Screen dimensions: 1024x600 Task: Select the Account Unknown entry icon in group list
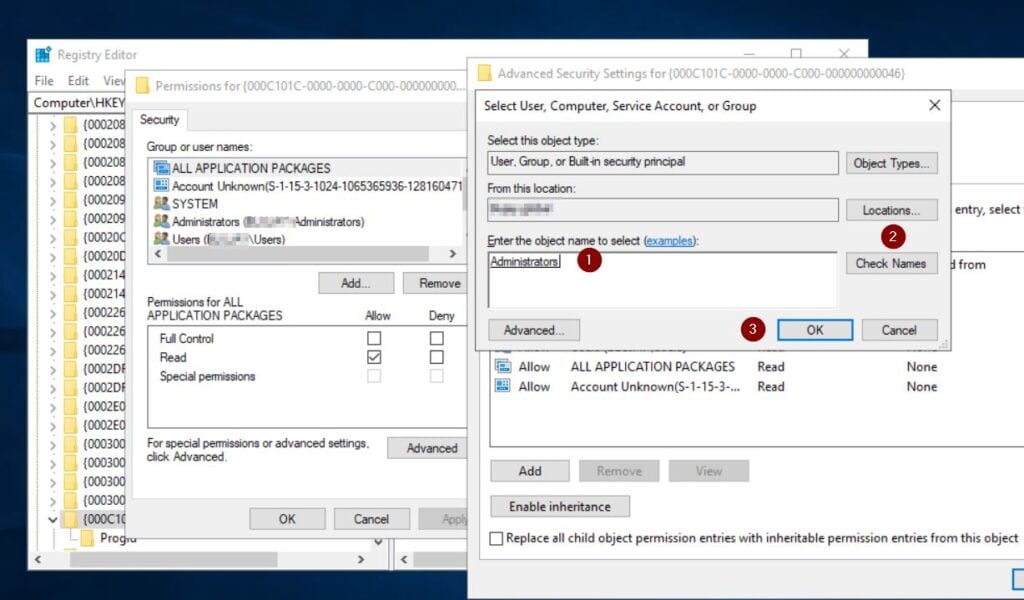[161, 185]
